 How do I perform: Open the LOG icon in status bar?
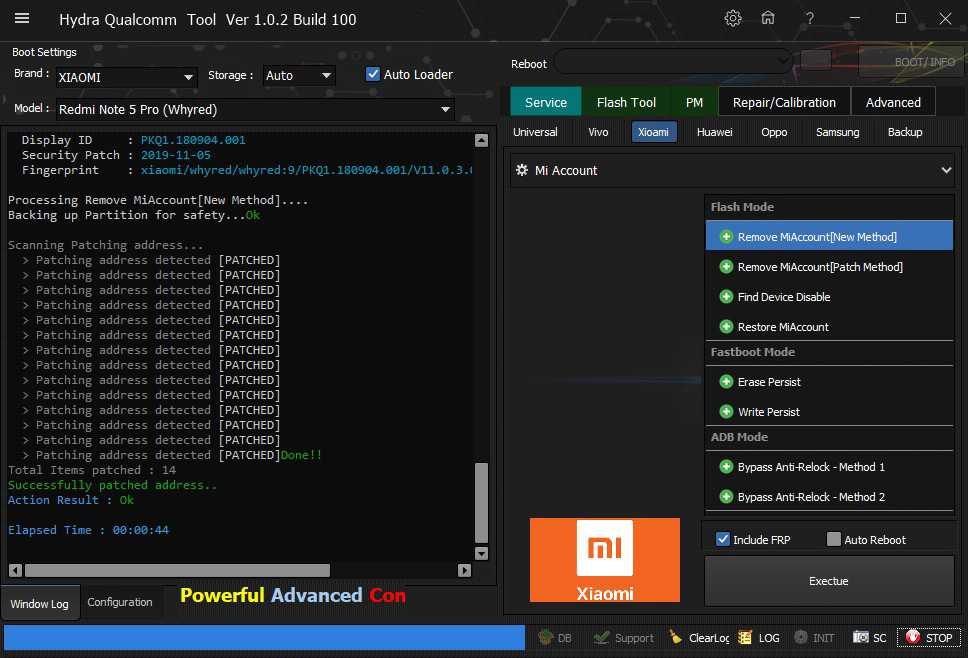[x=745, y=637]
